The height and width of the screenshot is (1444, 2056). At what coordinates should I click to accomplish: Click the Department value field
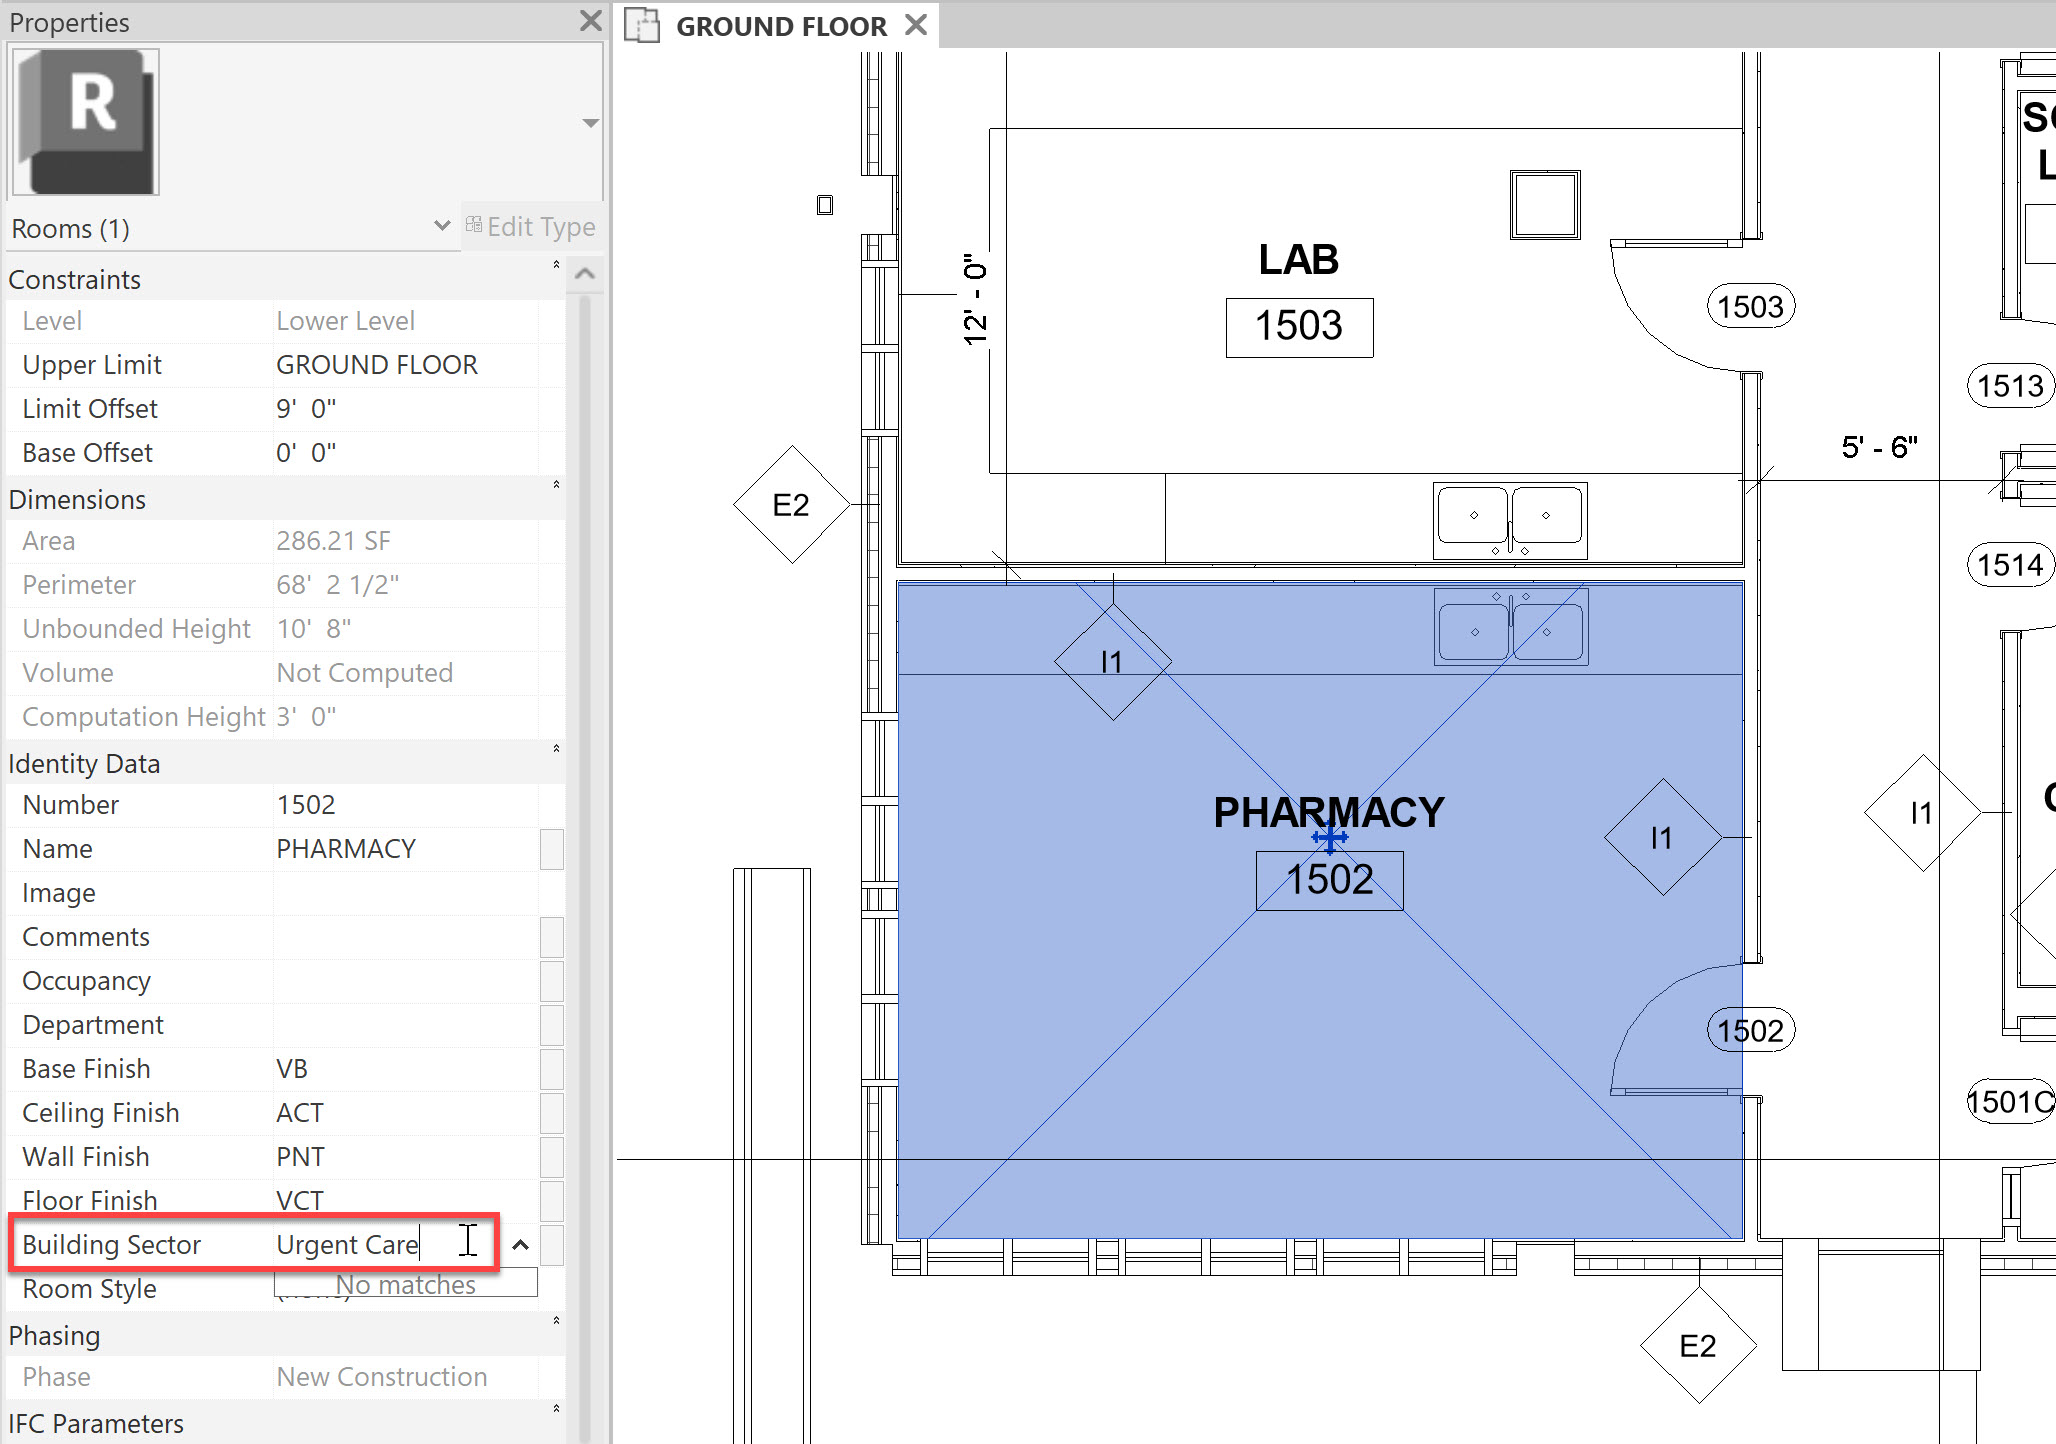(x=405, y=1025)
